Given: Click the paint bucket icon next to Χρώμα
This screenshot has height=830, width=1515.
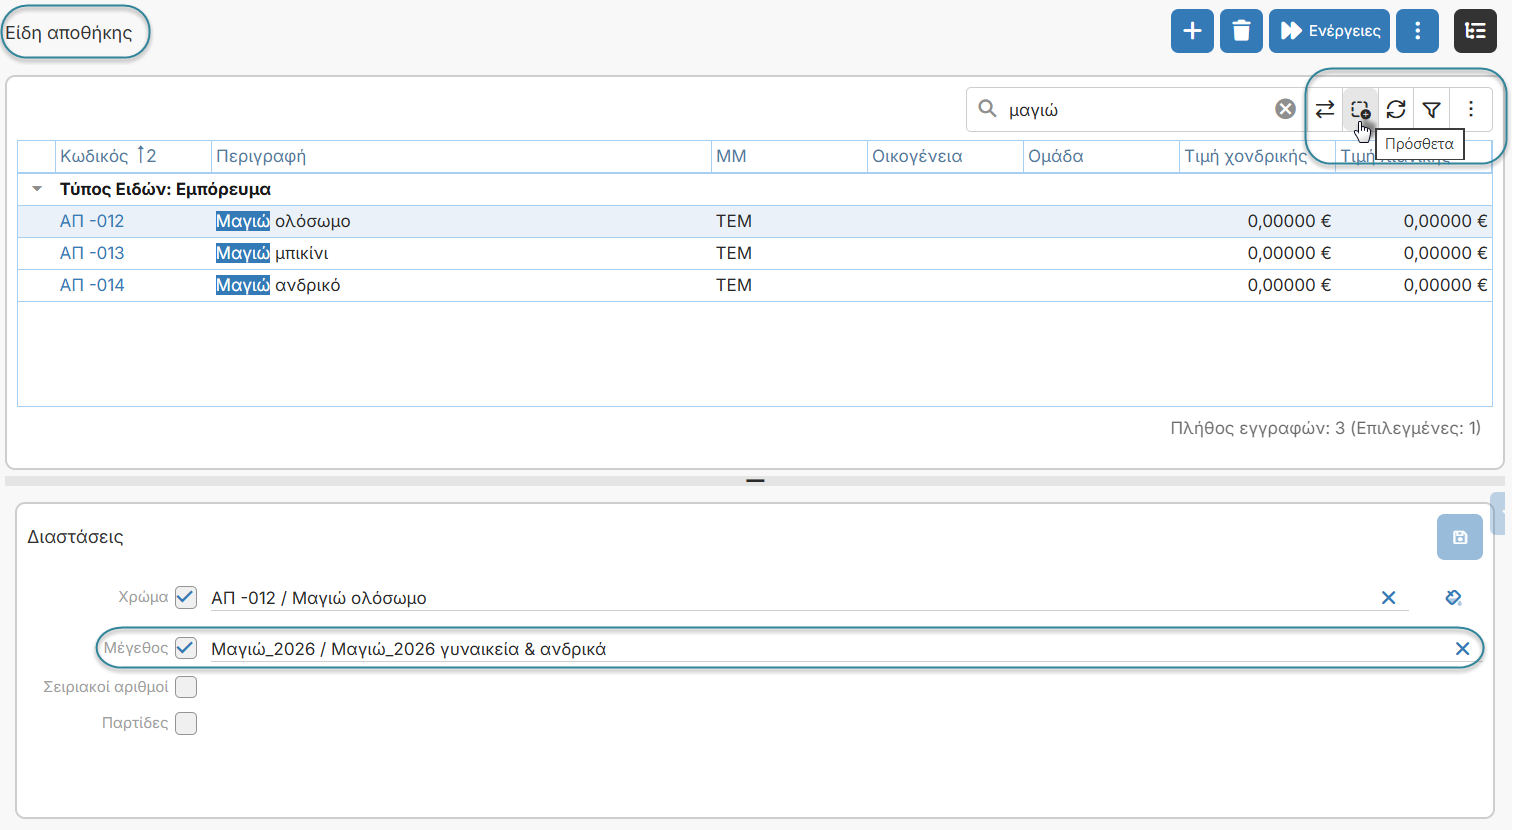Looking at the screenshot, I should tap(1454, 598).
